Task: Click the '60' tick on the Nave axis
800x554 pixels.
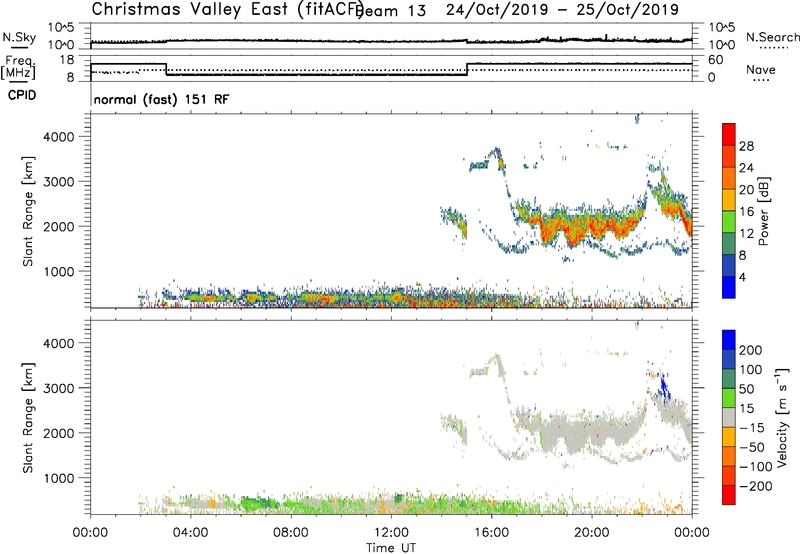Action: [716, 60]
